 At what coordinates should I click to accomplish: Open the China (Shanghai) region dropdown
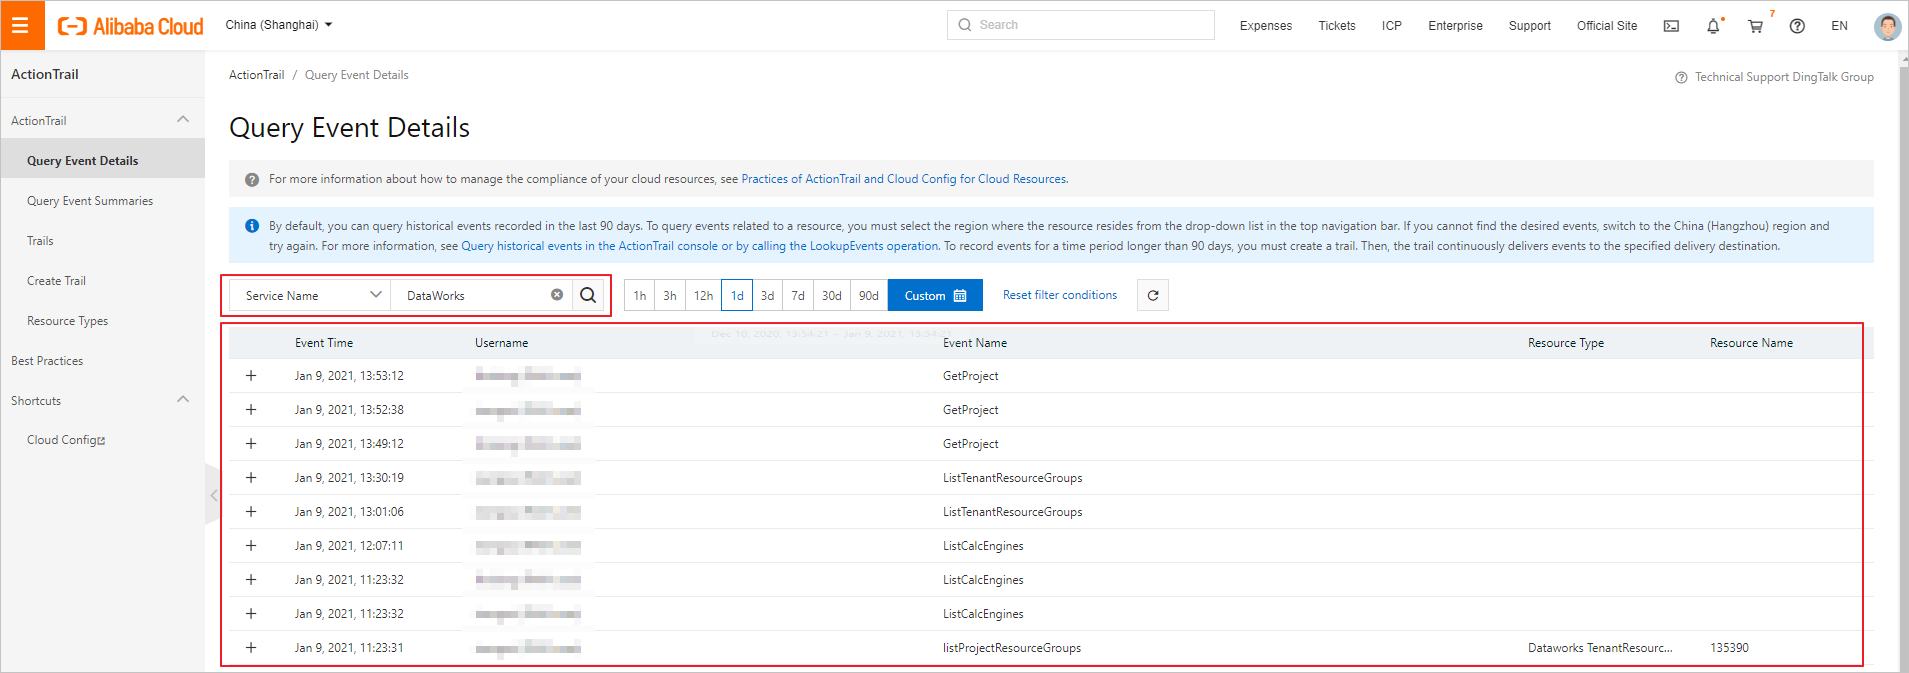point(279,25)
